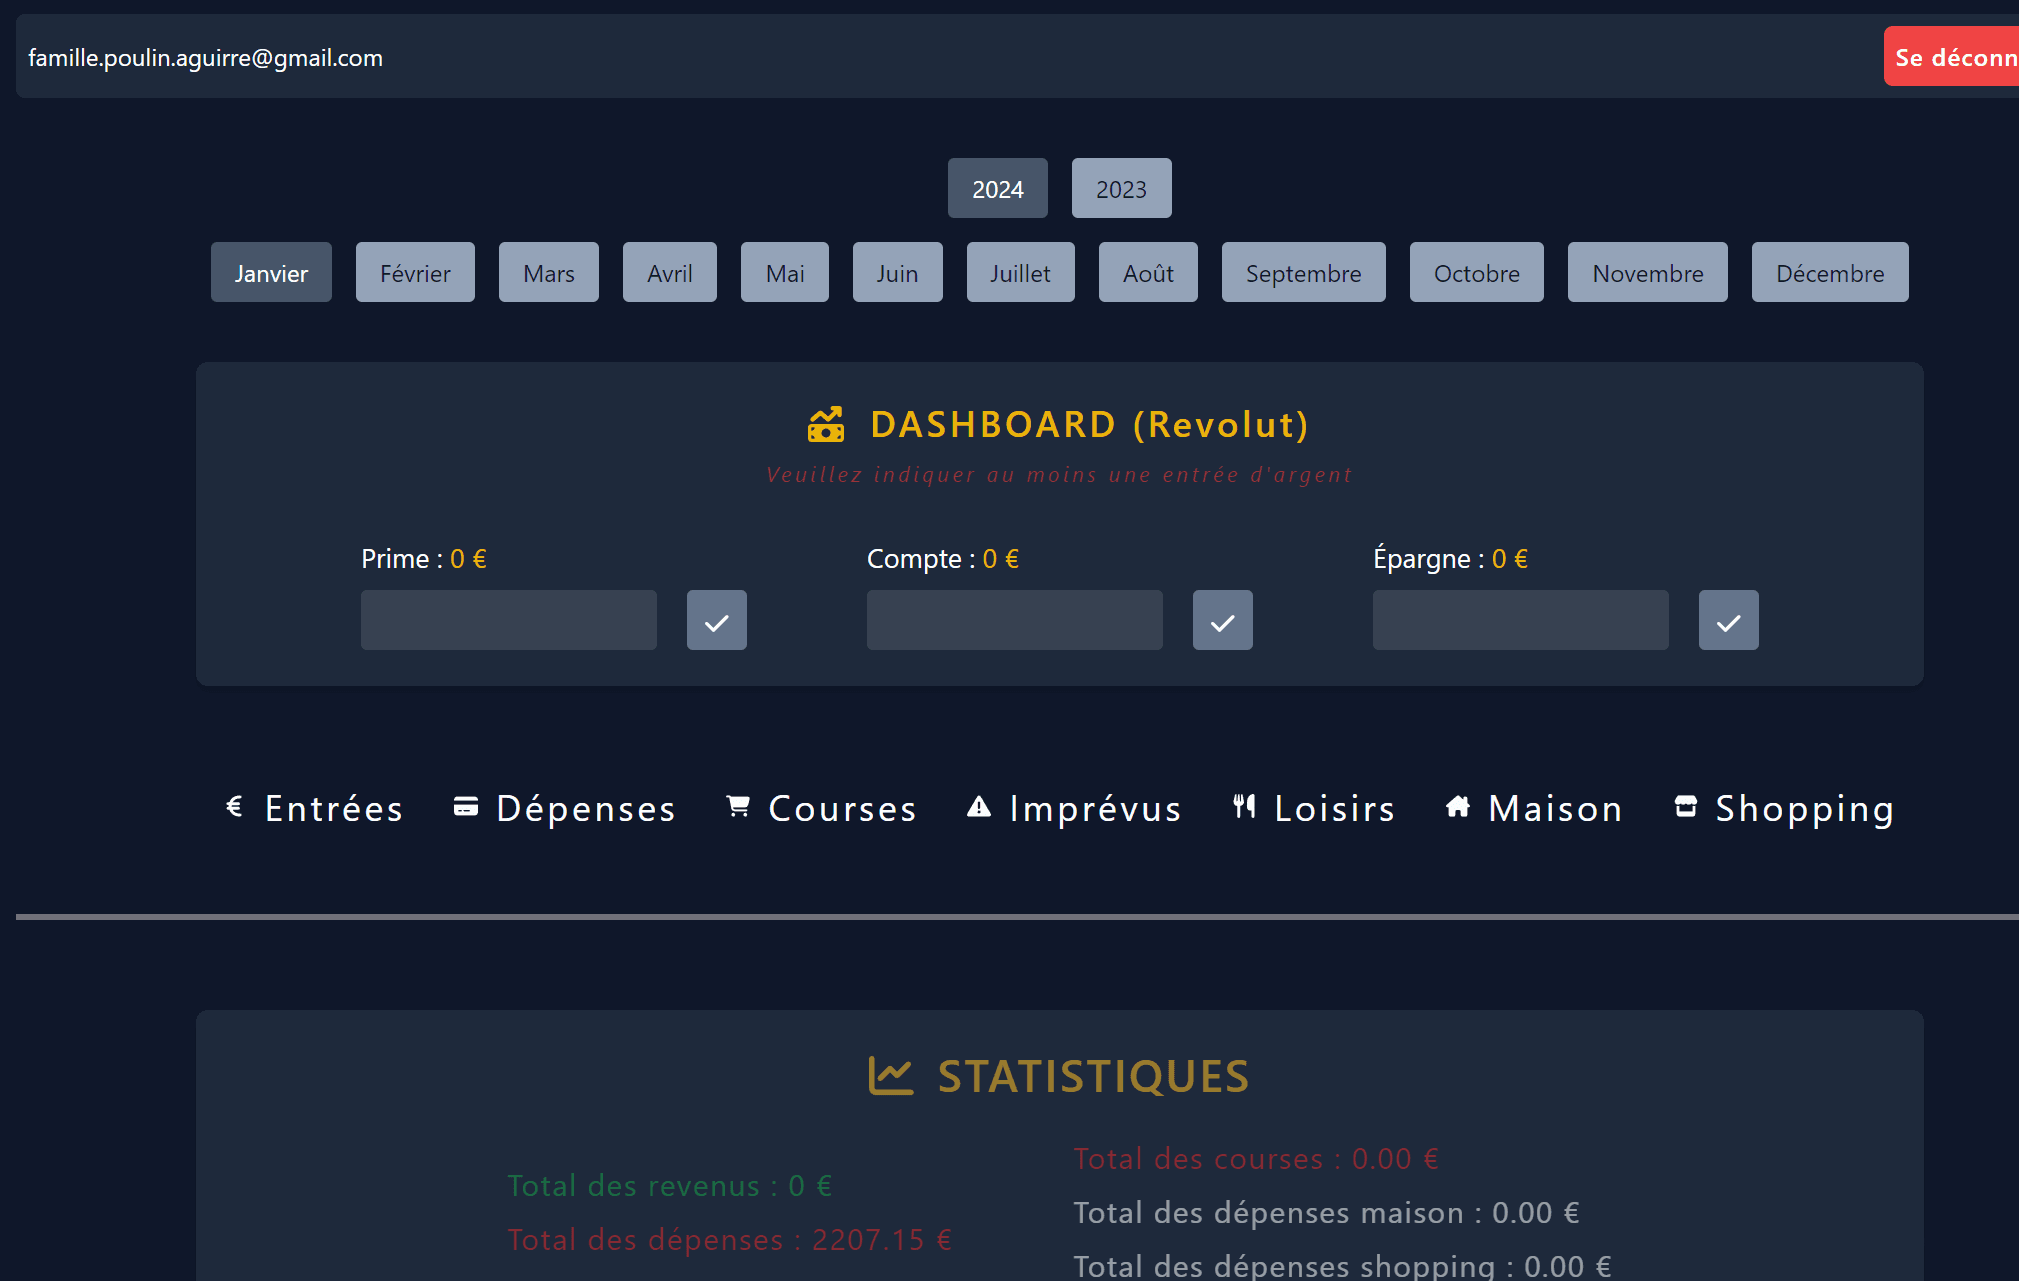Screen dimensions: 2019x1281
Task: Open the Entrées section
Action: pos(314,808)
